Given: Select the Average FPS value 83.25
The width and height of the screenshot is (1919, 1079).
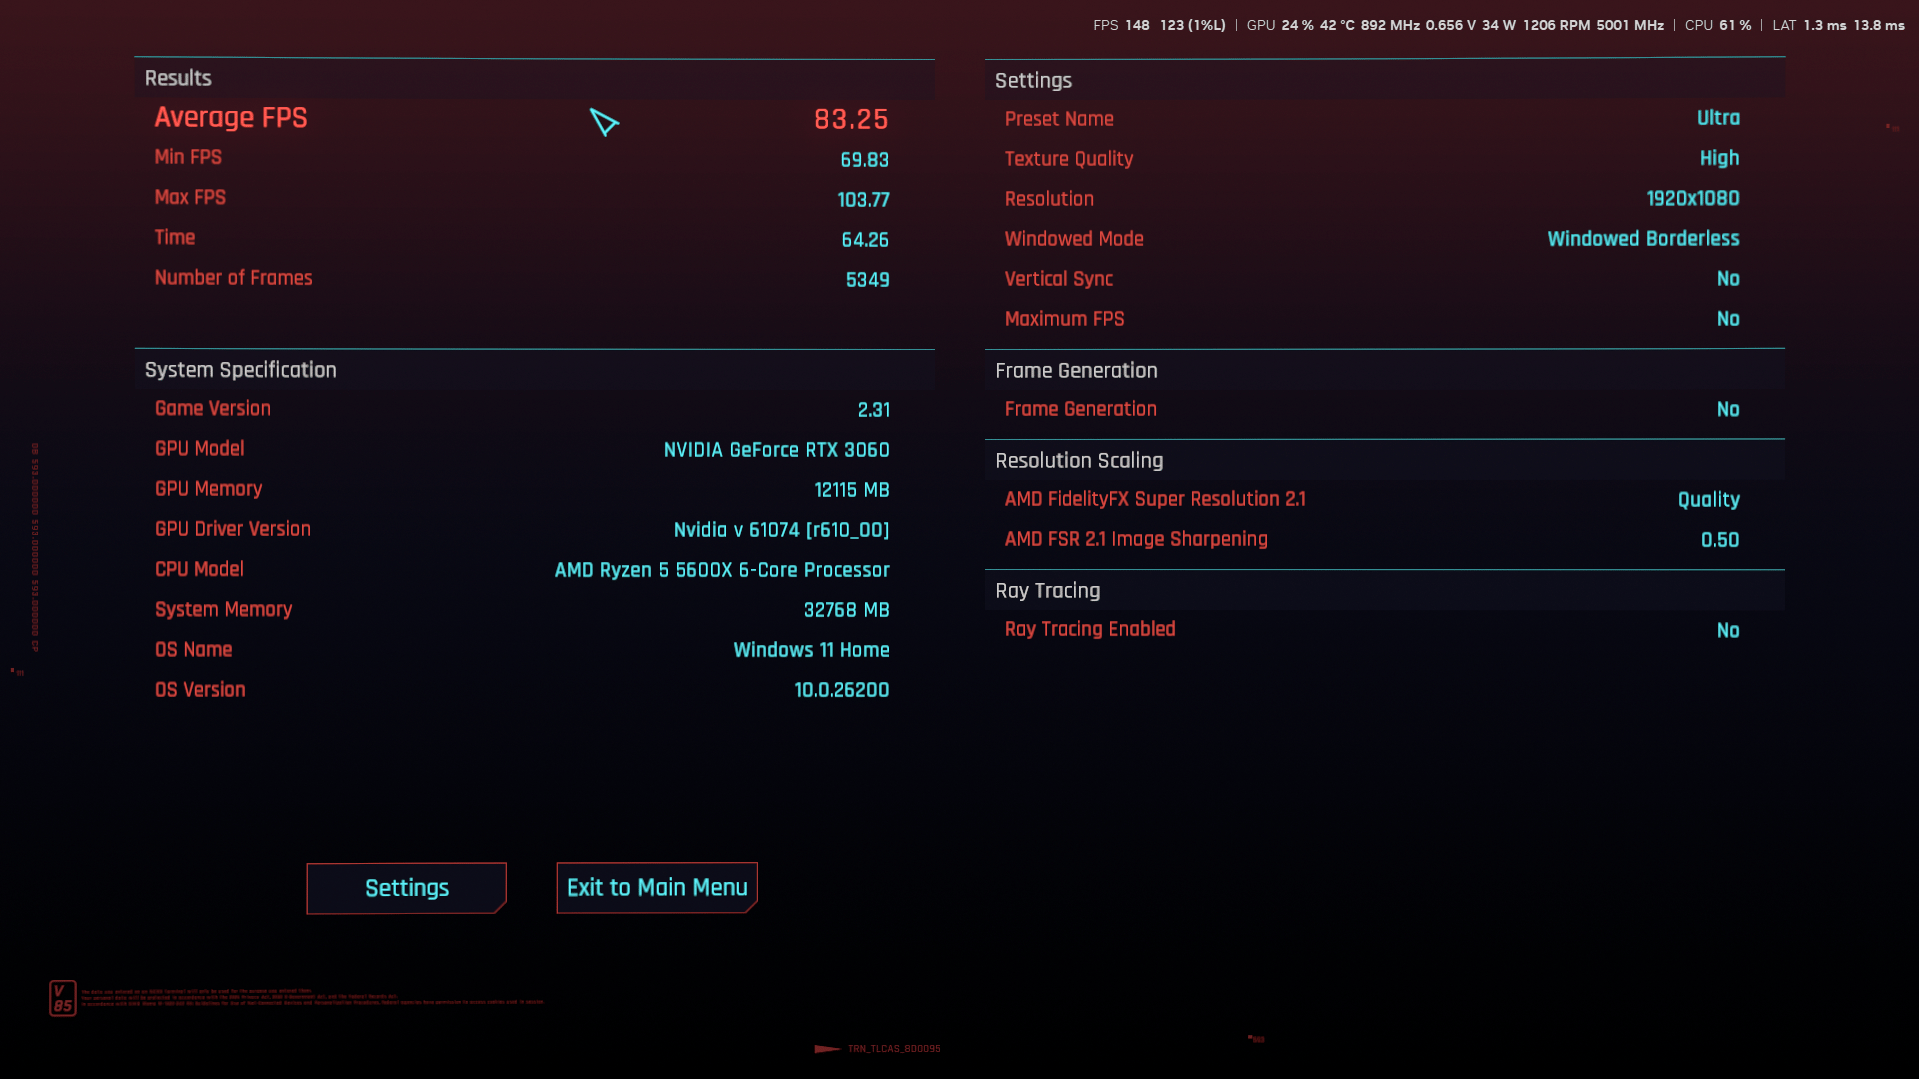Looking at the screenshot, I should (x=851, y=119).
